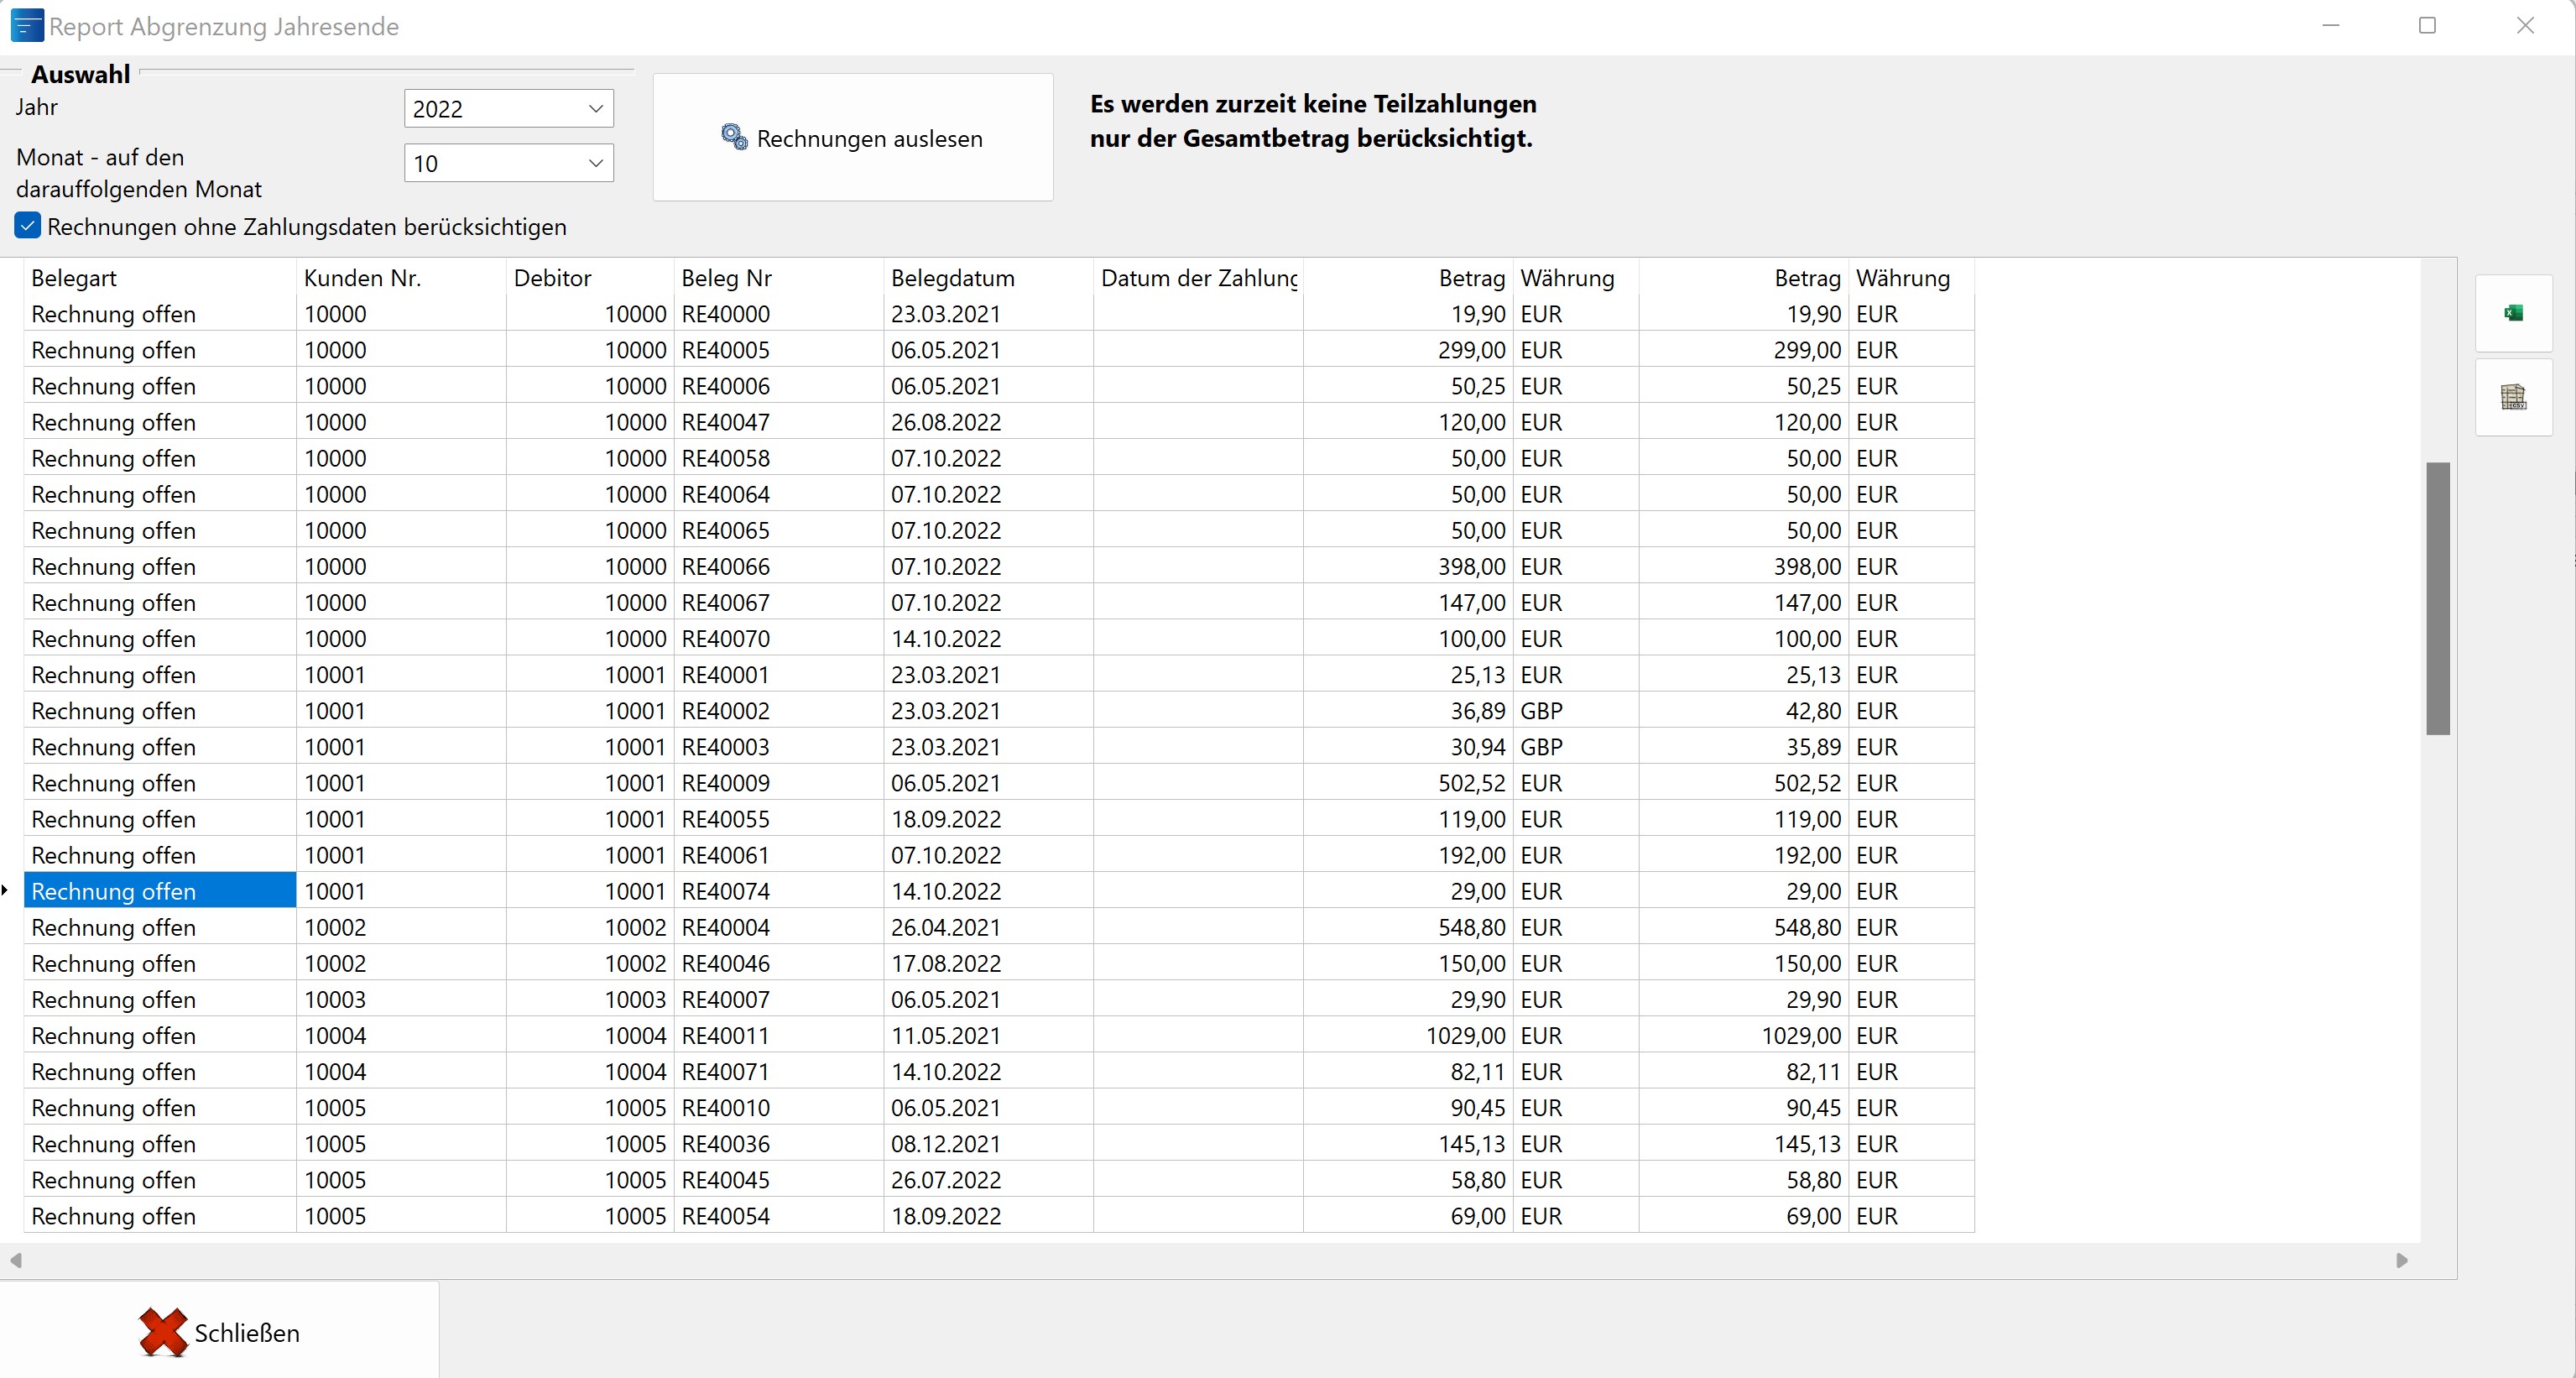2576x1378 pixels.
Task: Select the cell RE40058
Action: pyautogui.click(x=779, y=458)
